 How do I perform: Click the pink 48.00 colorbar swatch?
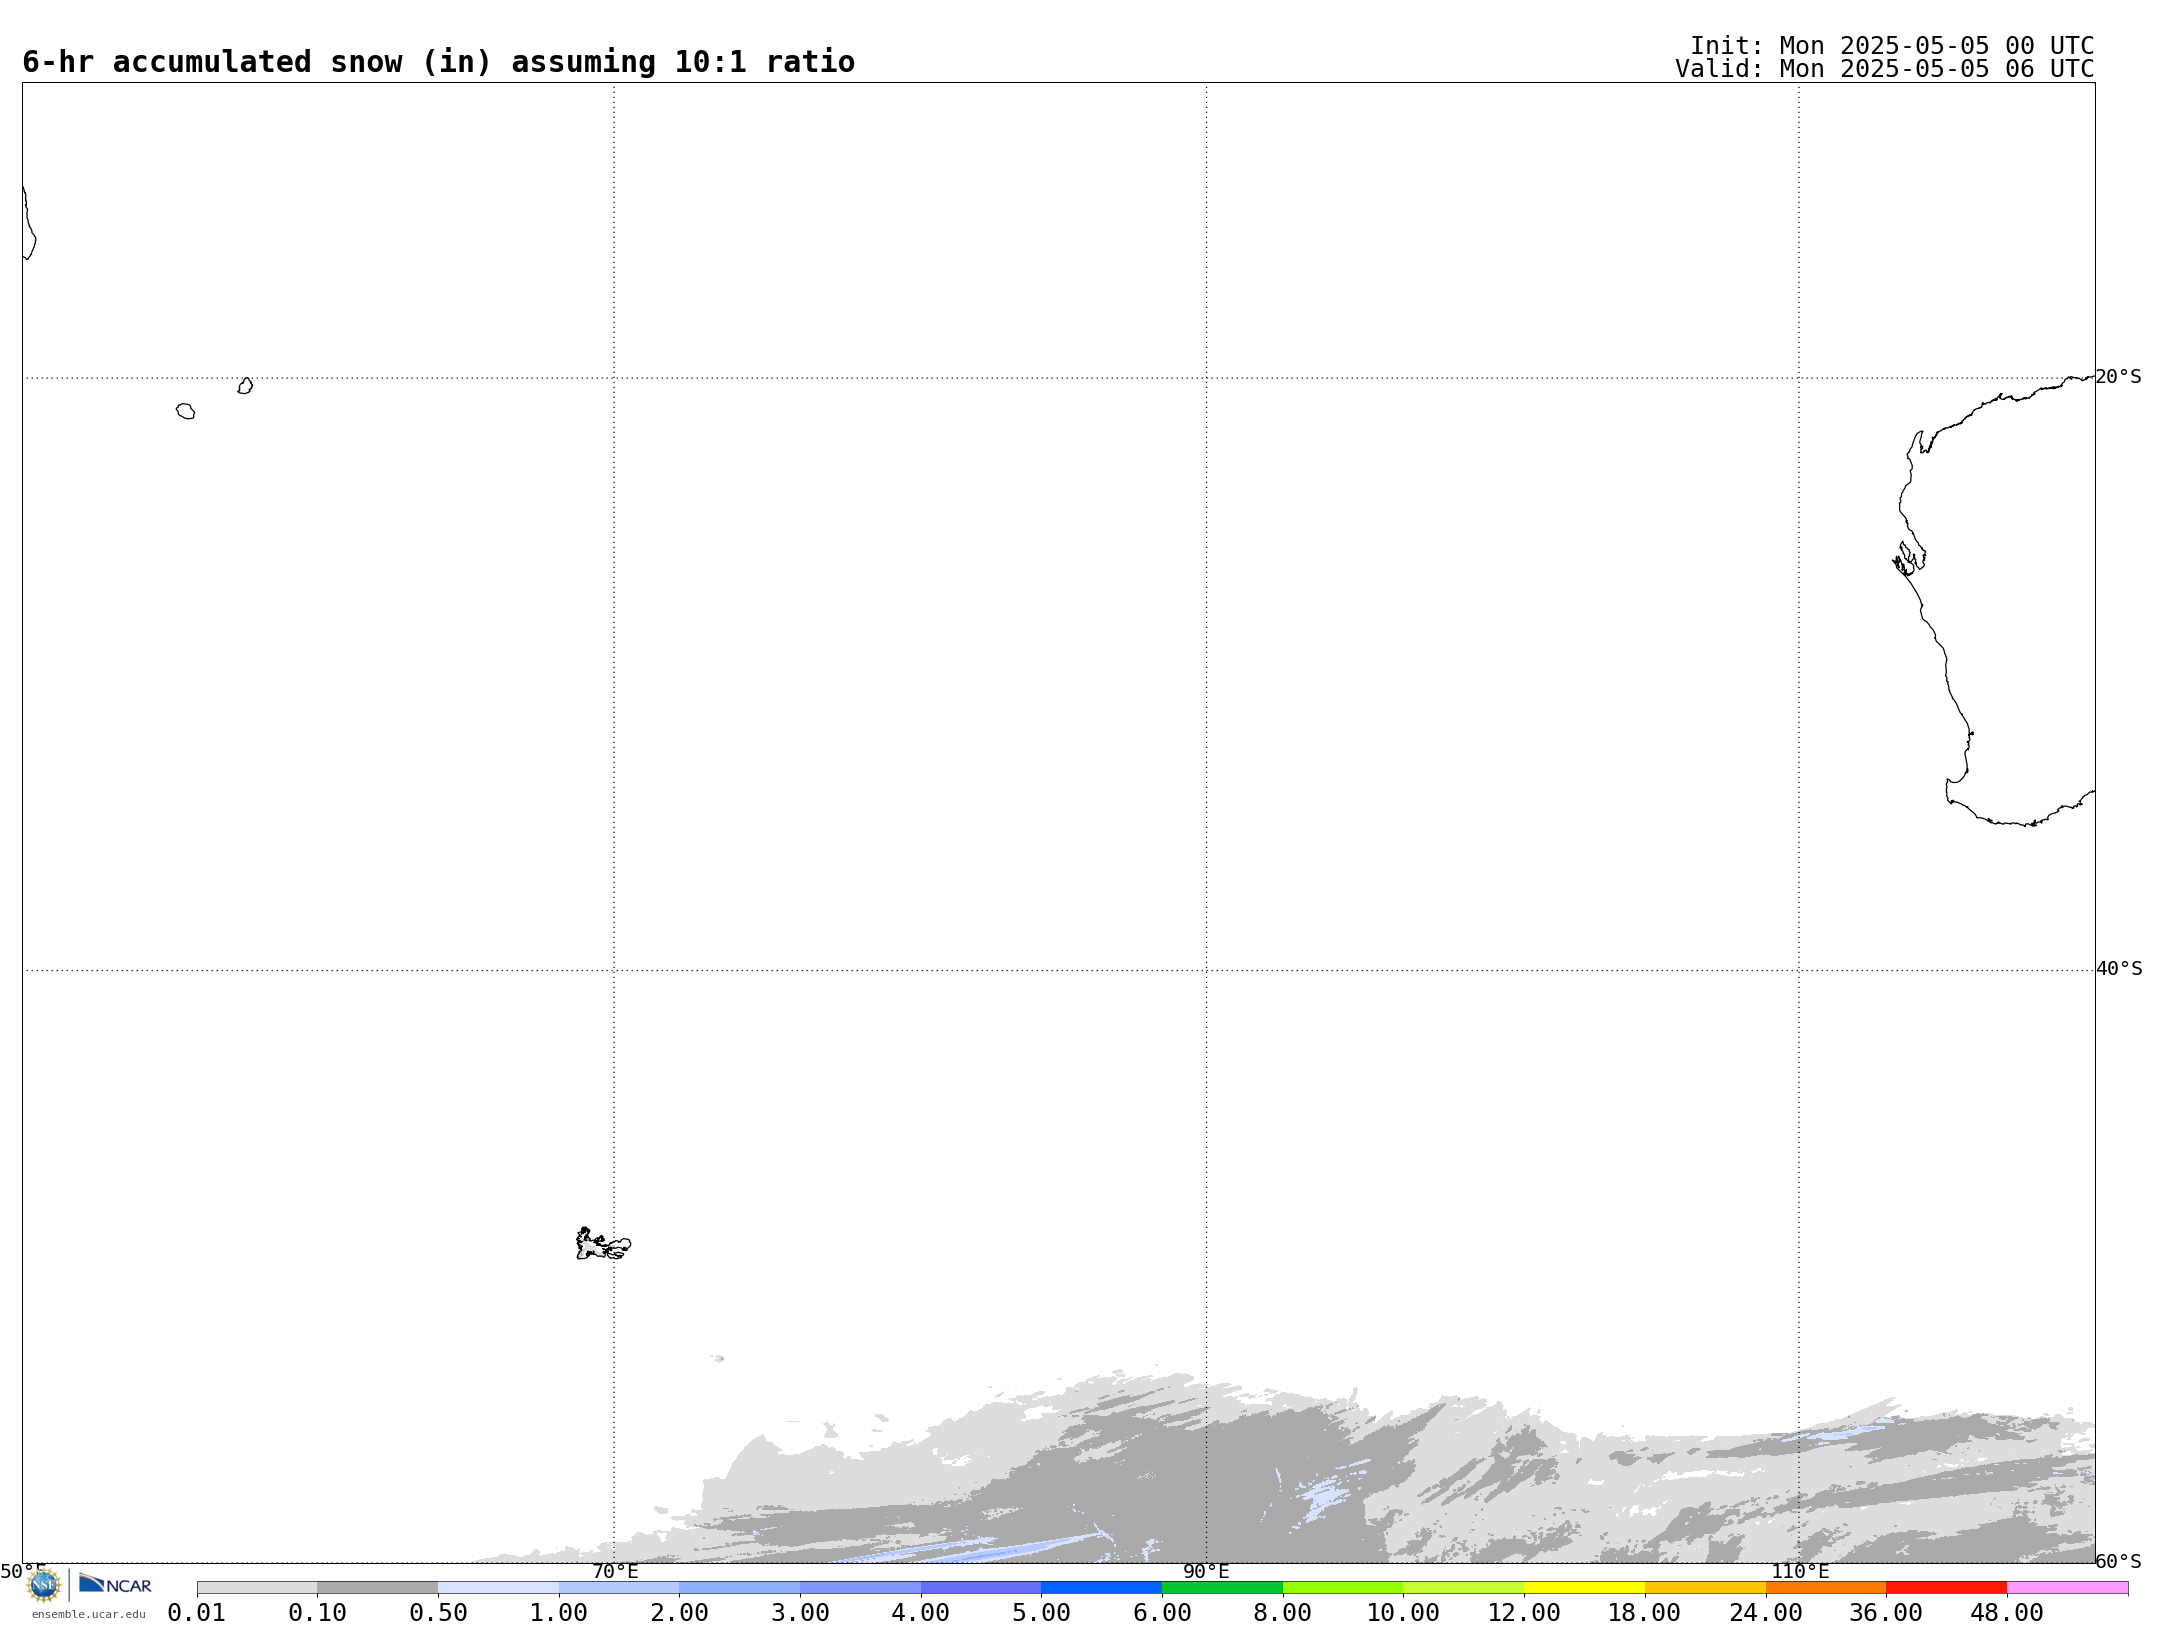(2067, 1588)
